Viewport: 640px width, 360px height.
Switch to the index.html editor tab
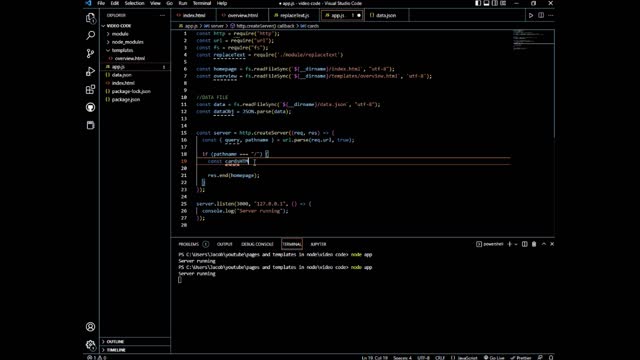coord(193,16)
